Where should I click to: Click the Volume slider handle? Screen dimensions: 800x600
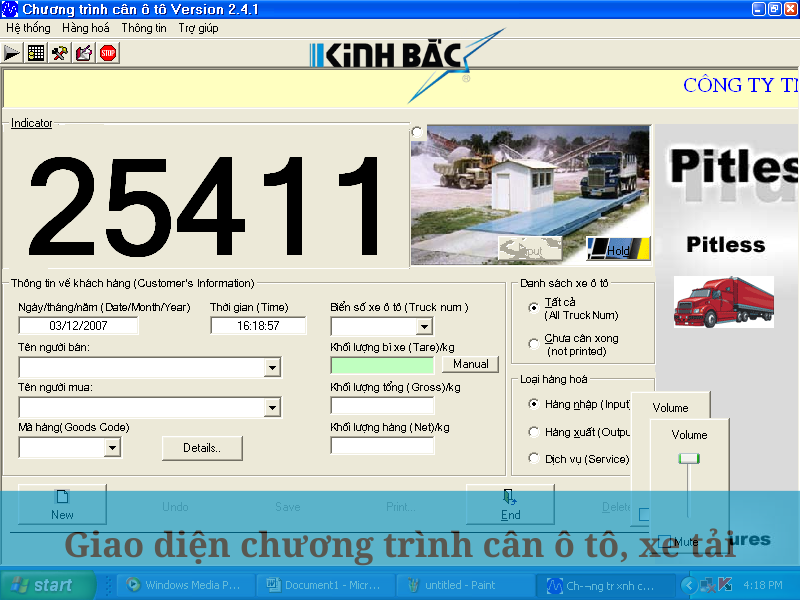[688, 459]
